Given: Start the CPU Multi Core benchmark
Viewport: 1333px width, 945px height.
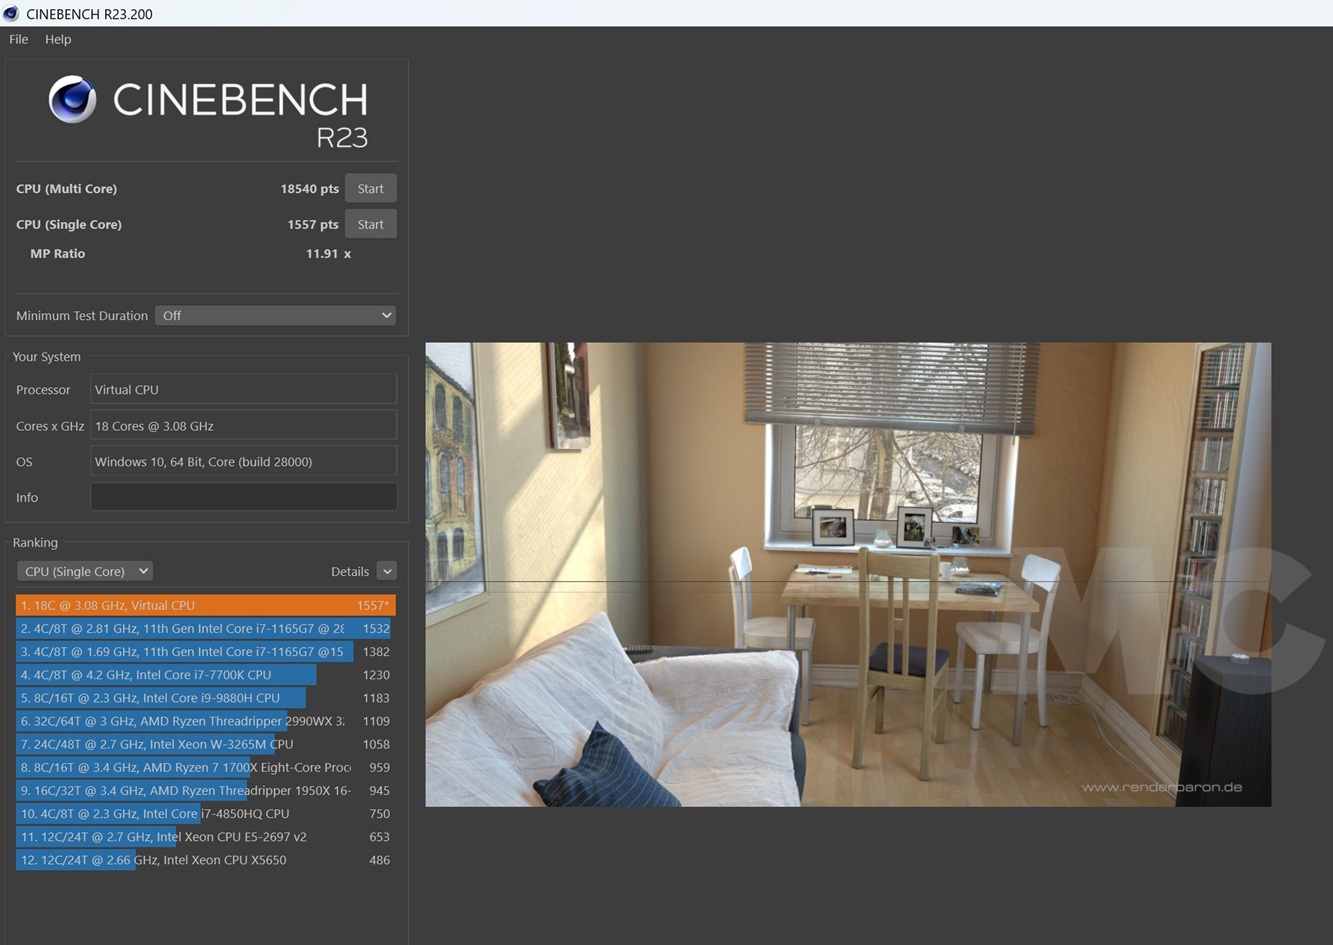Looking at the screenshot, I should pyautogui.click(x=370, y=188).
